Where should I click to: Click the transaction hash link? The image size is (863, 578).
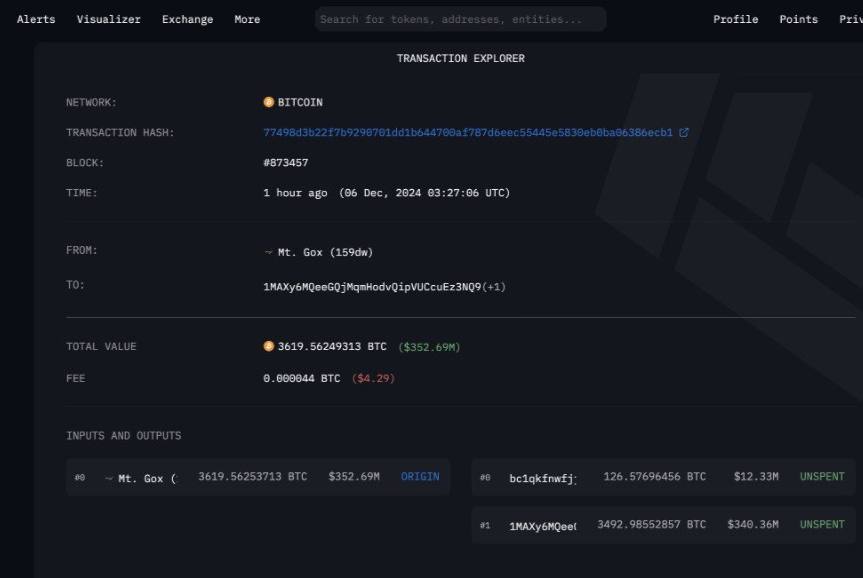468,133
